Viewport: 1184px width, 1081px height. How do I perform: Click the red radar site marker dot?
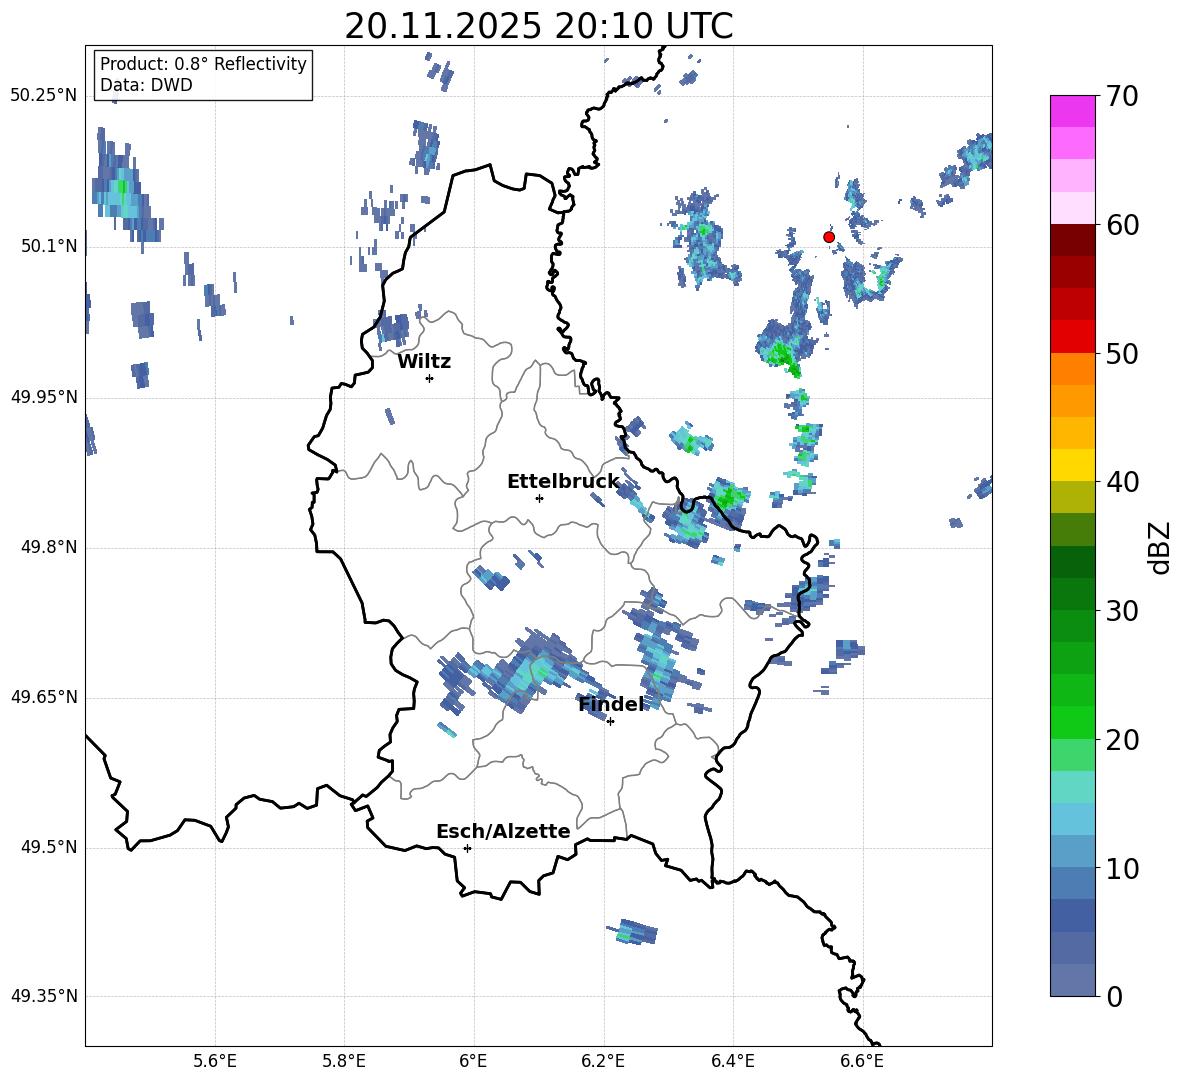point(828,237)
